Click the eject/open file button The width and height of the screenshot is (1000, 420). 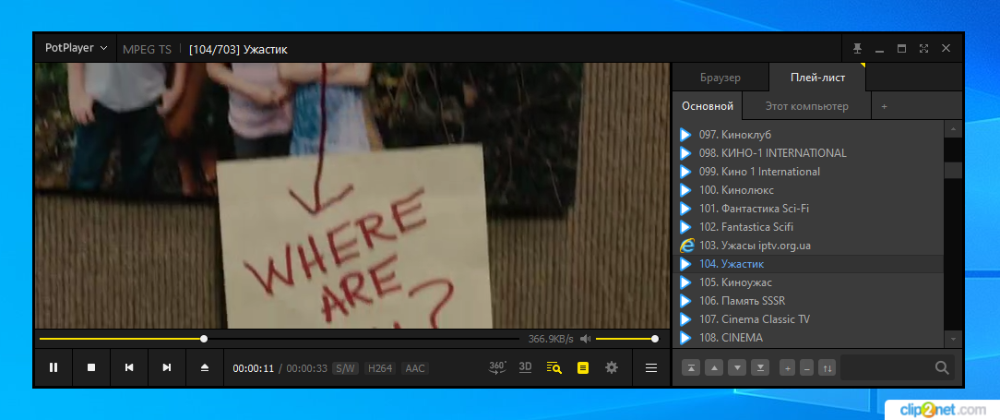click(205, 368)
